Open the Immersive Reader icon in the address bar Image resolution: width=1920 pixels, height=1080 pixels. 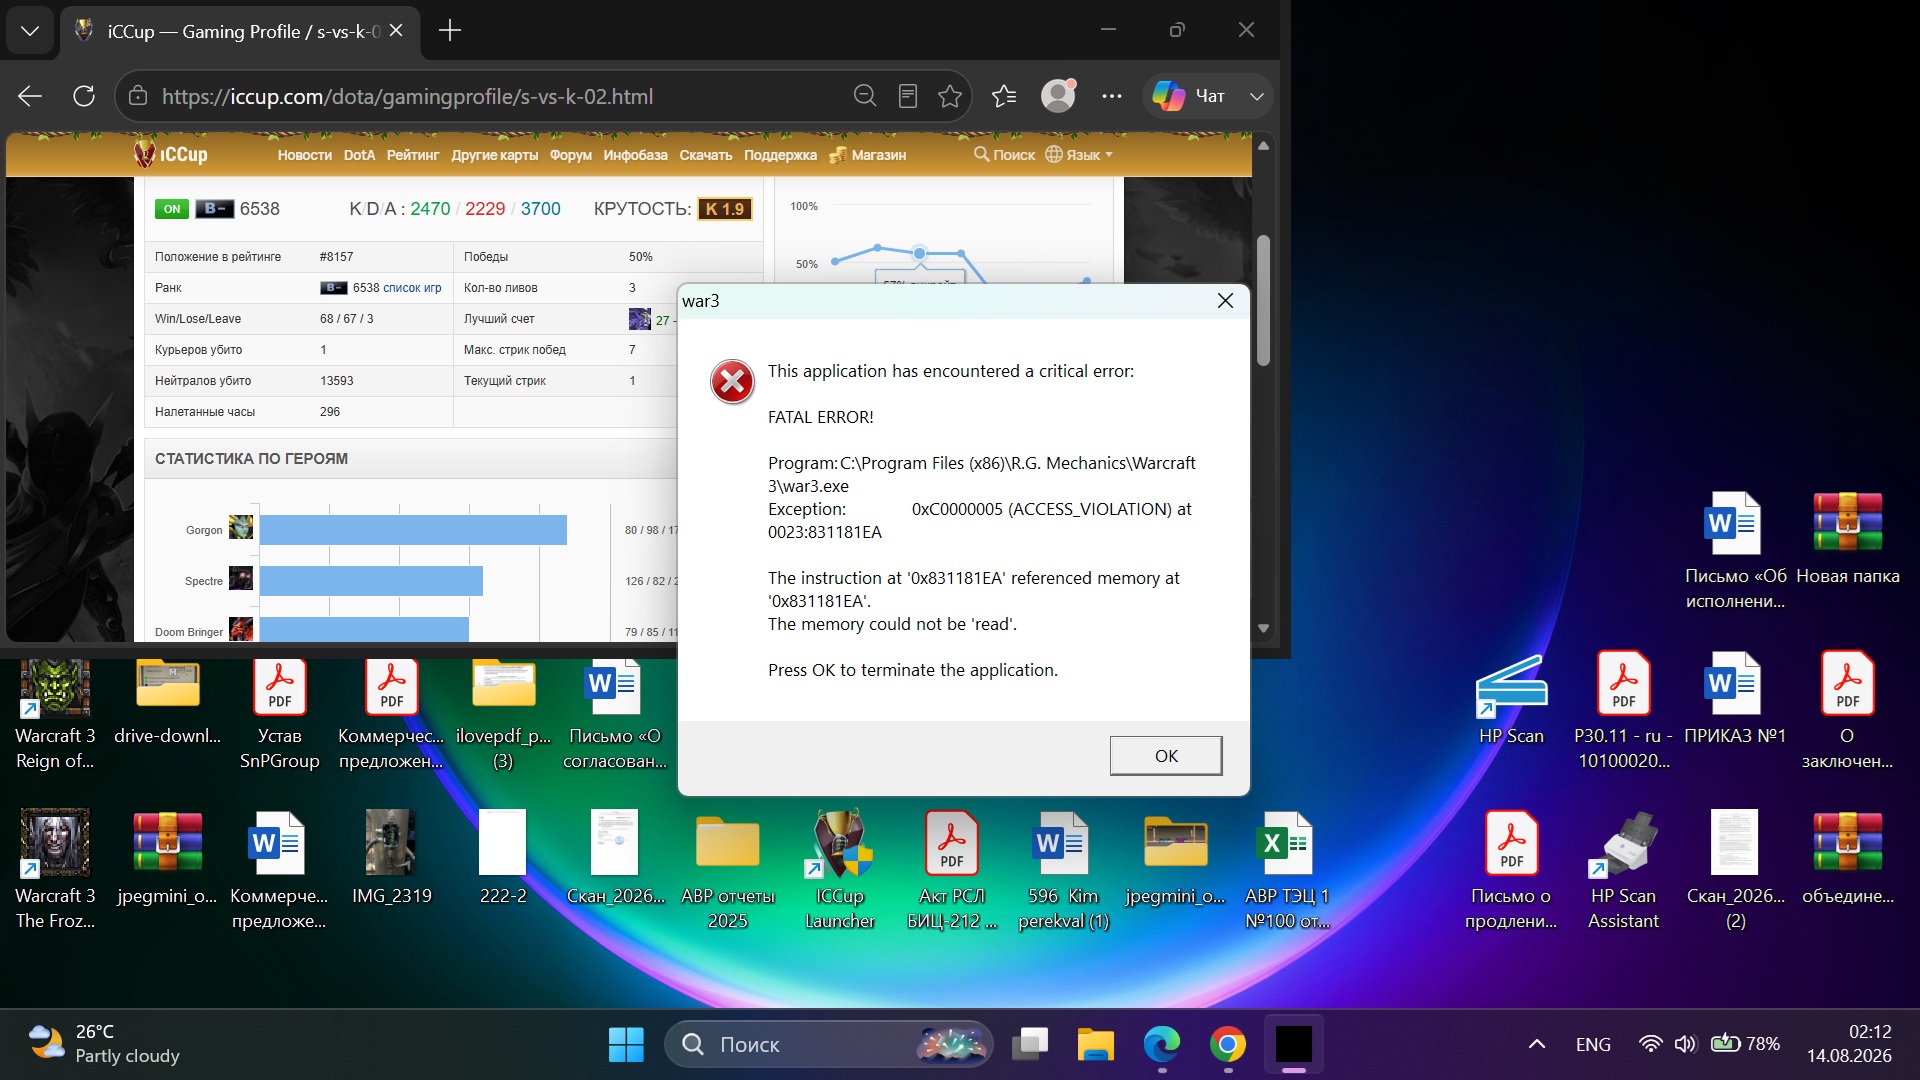(x=908, y=96)
